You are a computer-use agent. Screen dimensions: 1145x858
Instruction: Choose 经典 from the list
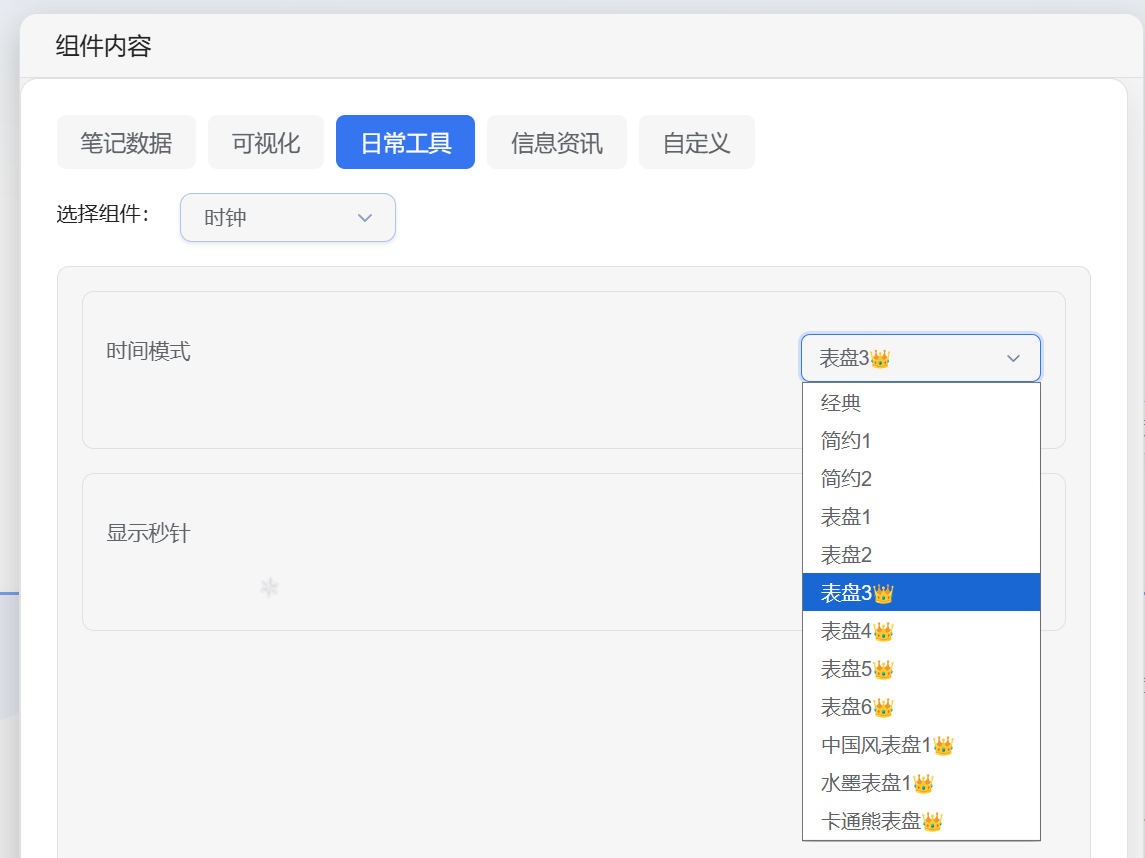point(921,403)
